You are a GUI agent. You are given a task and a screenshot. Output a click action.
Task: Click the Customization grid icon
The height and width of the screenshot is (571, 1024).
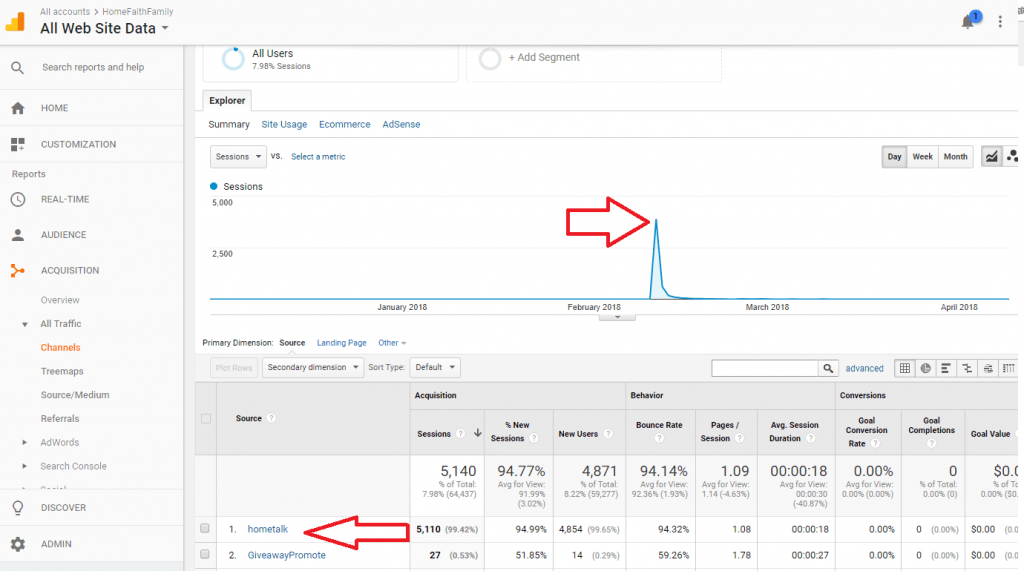pyautogui.click(x=18, y=144)
